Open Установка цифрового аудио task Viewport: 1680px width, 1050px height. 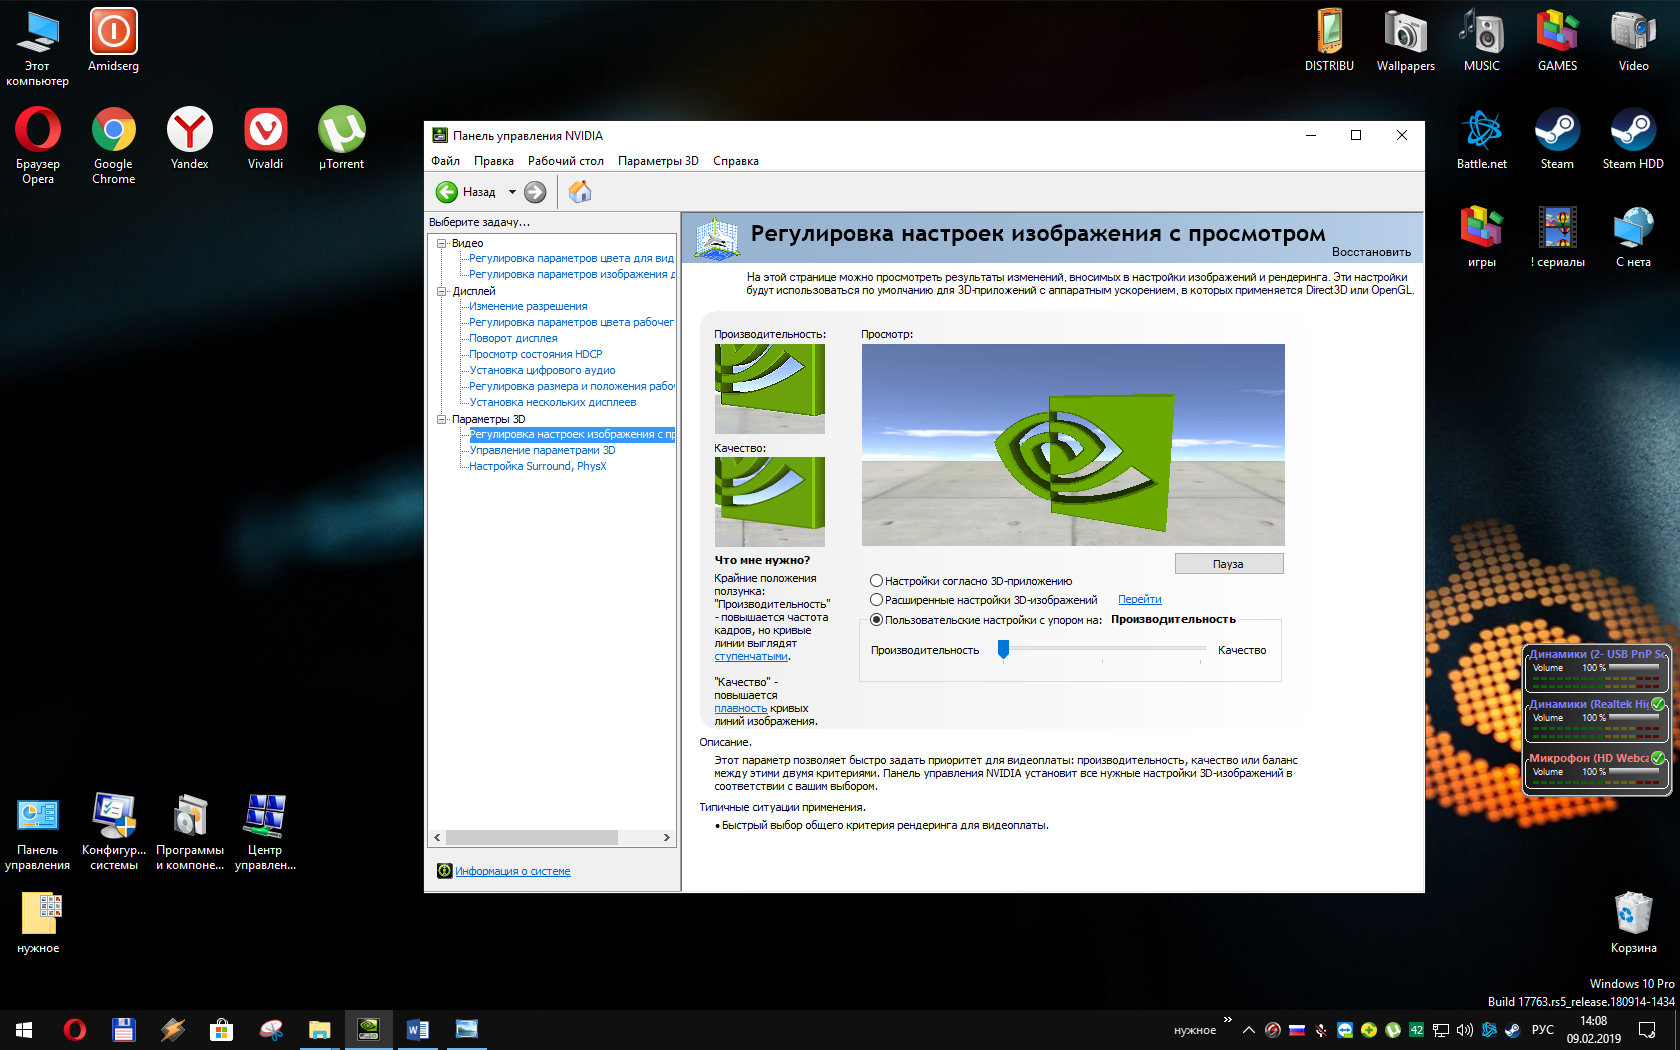pyautogui.click(x=542, y=371)
